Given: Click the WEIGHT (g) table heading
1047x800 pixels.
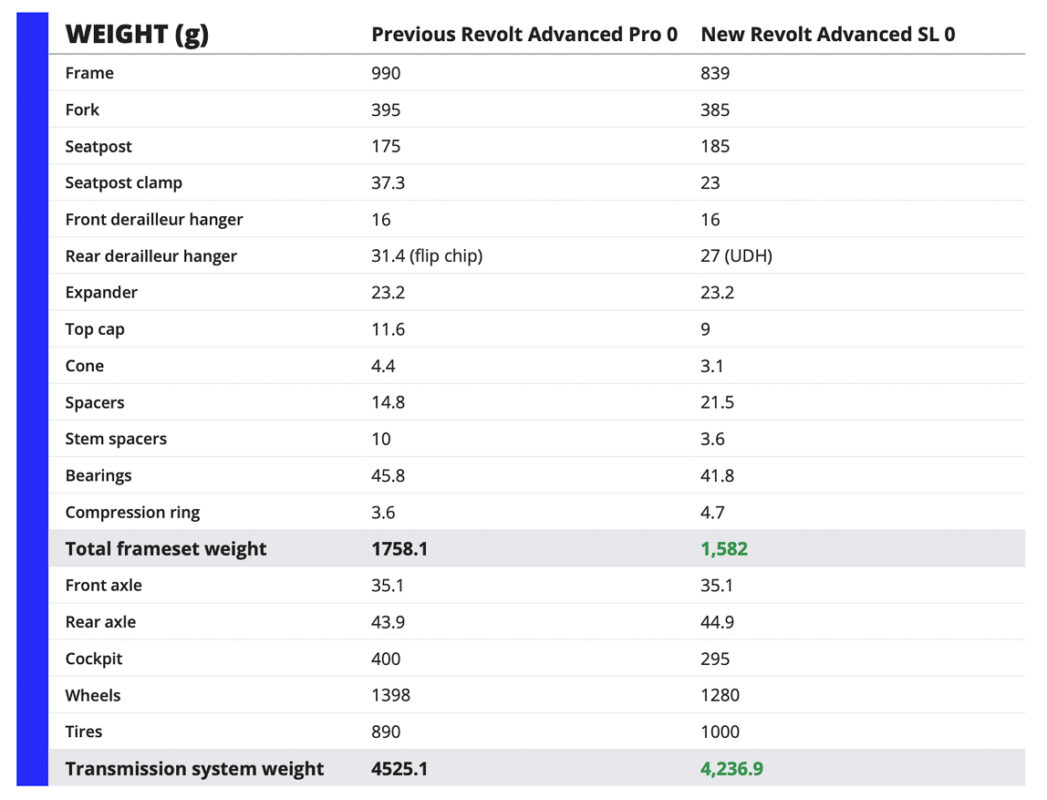Looking at the screenshot, I should [137, 34].
